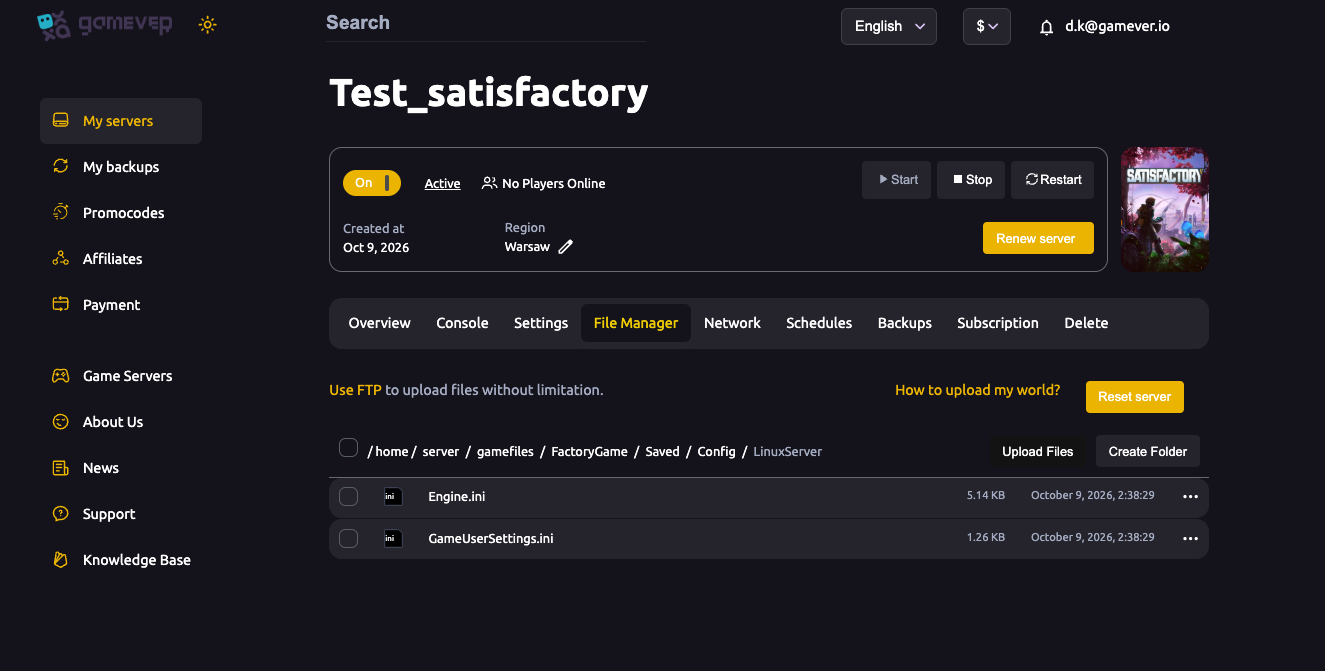1325x671 pixels.
Task: Switch to the Network tab
Action: pyautogui.click(x=732, y=323)
